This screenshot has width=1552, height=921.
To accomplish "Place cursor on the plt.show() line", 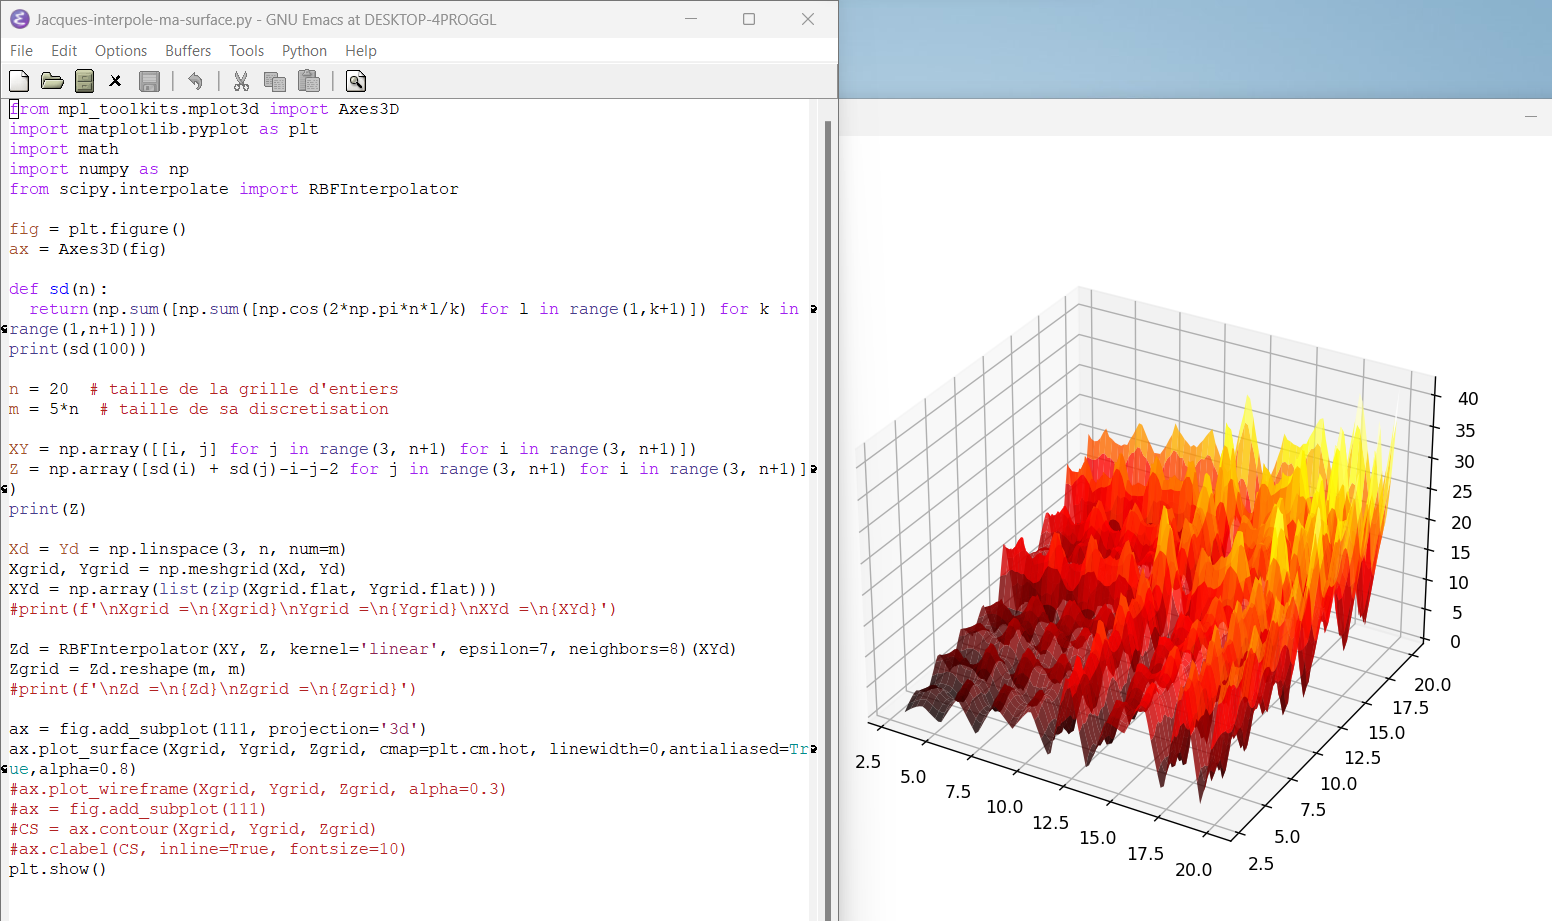I will pos(58,869).
